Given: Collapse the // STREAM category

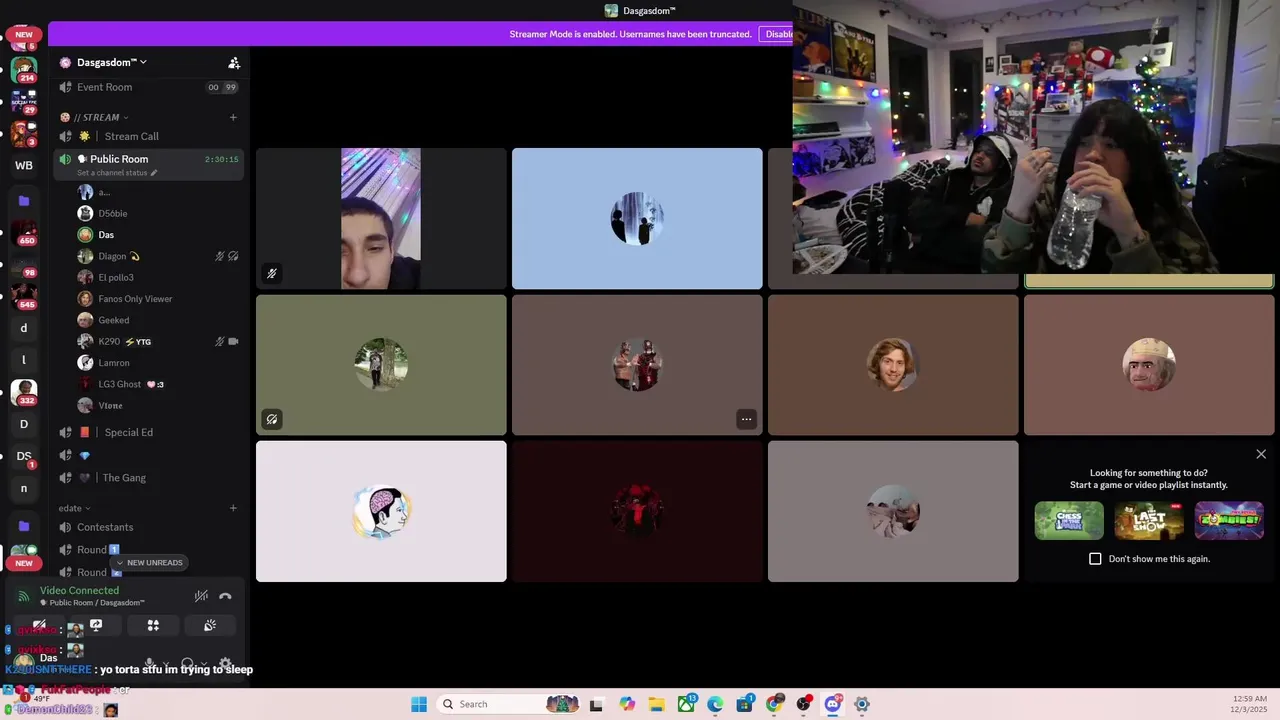Looking at the screenshot, I should (96, 117).
